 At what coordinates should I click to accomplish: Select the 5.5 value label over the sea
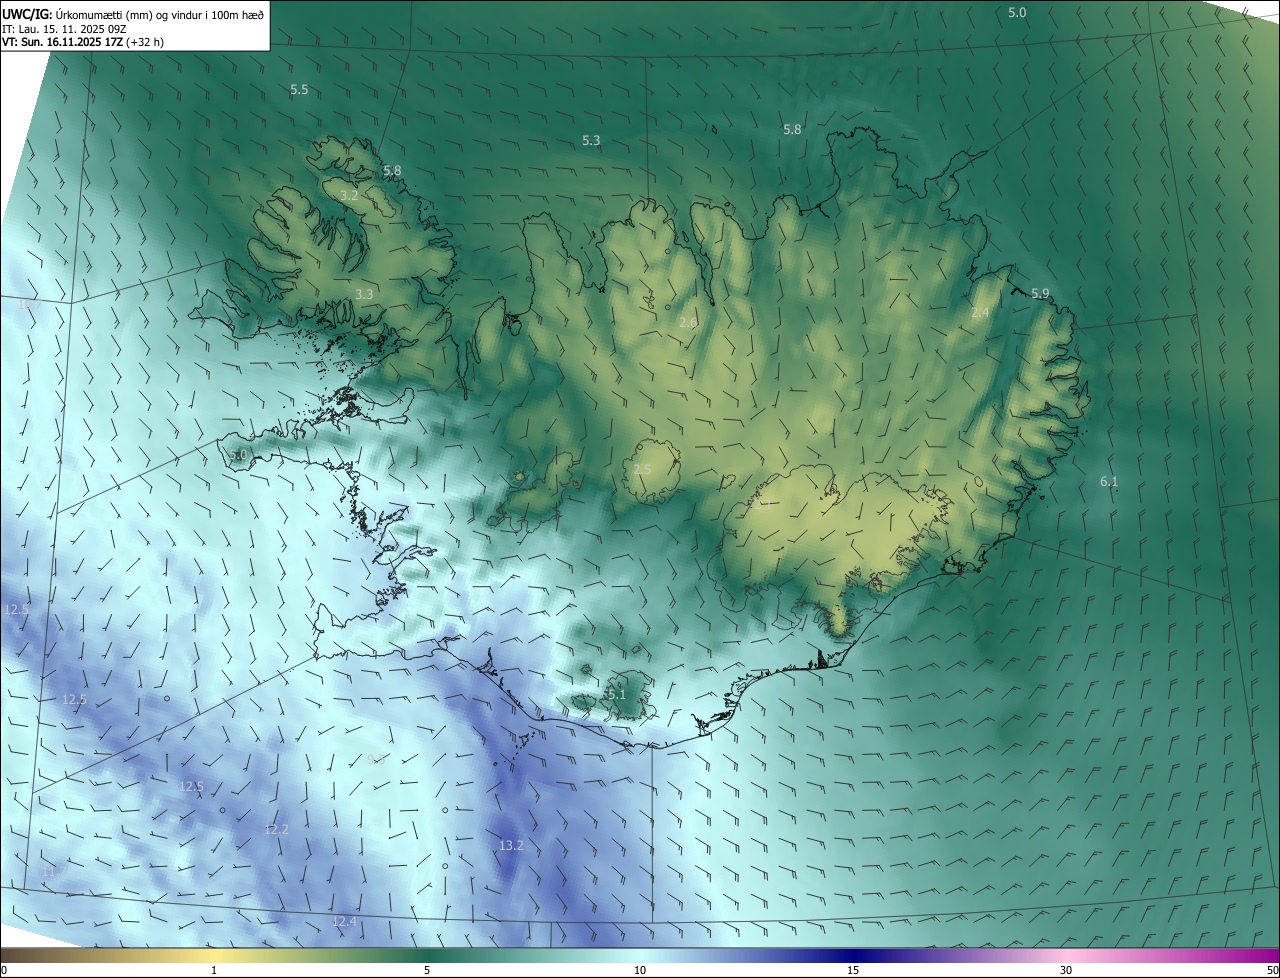pyautogui.click(x=299, y=90)
